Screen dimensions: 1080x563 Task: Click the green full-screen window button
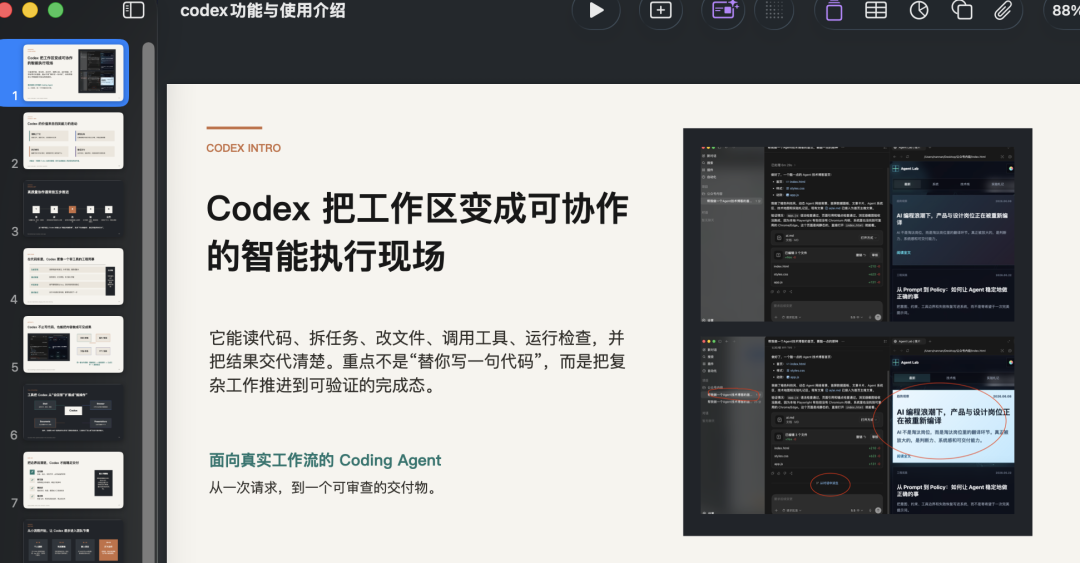[x=56, y=10]
